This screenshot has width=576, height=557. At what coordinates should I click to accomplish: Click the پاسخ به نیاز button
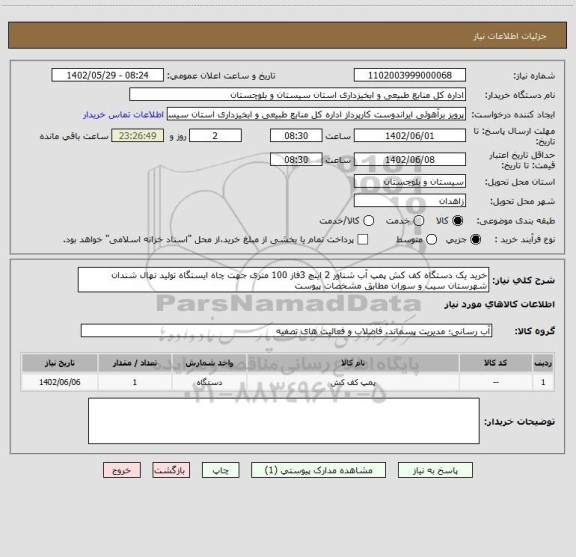(435, 470)
